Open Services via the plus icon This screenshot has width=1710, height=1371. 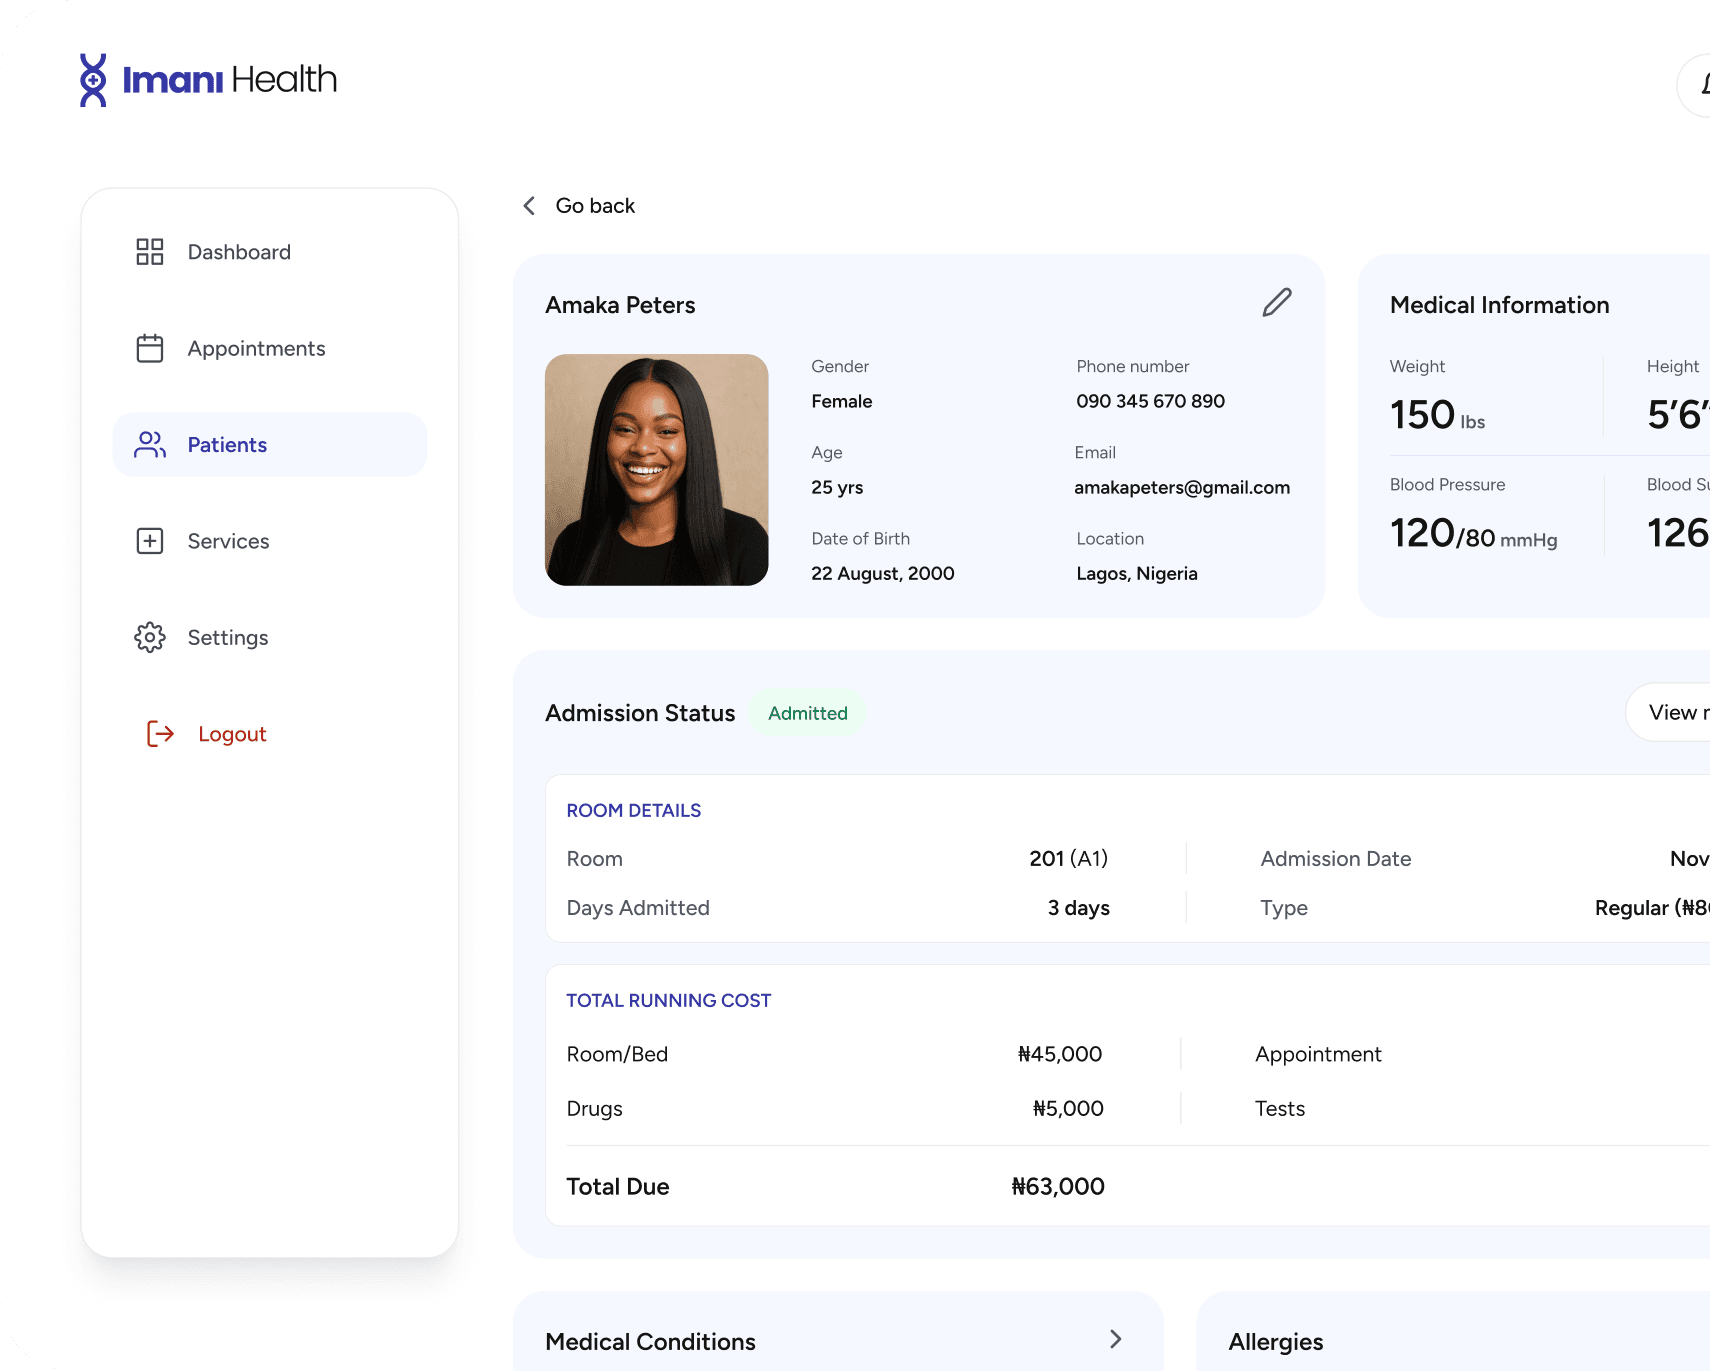(x=150, y=540)
